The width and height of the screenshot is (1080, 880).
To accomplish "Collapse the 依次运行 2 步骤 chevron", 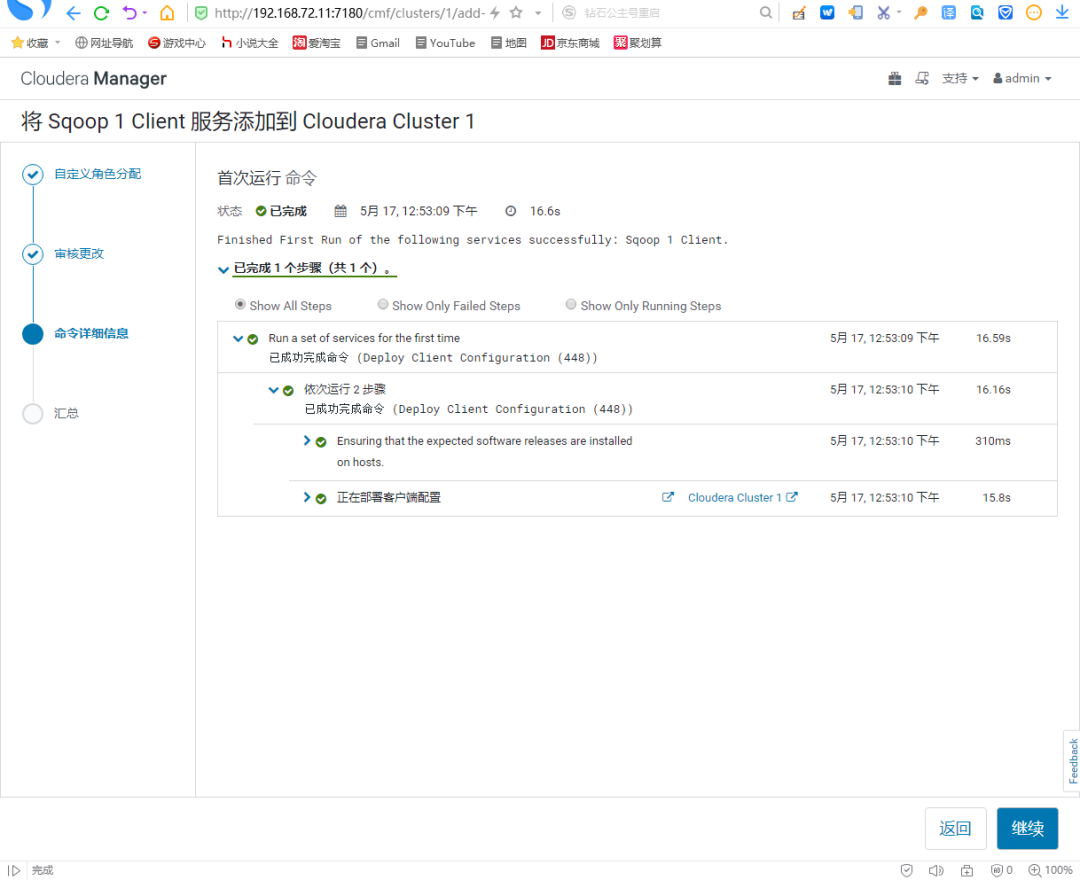I will (273, 390).
